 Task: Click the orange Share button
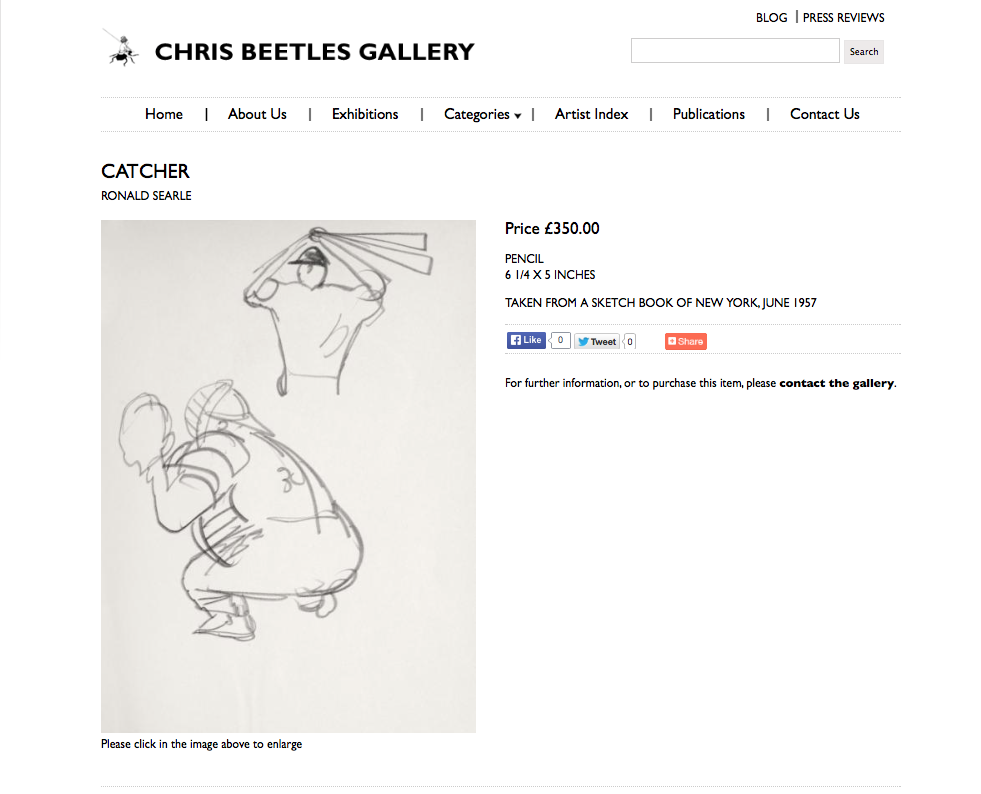[x=685, y=341]
